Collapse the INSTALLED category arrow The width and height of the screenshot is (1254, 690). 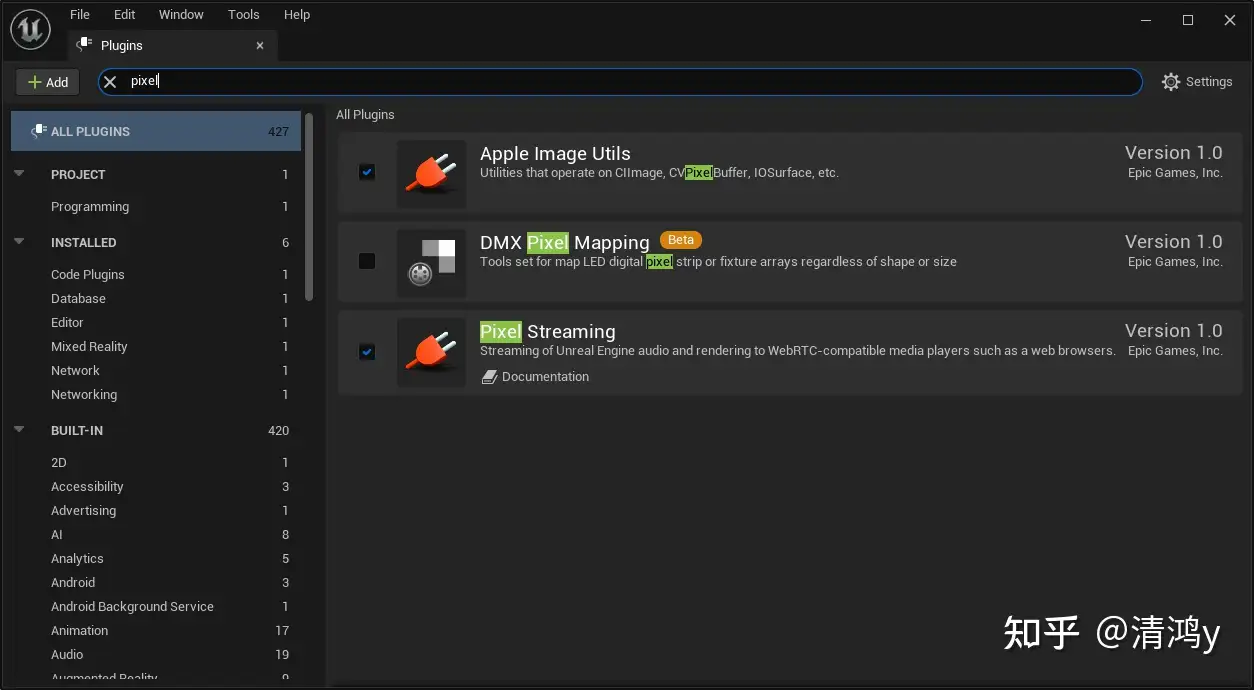pos(19,241)
